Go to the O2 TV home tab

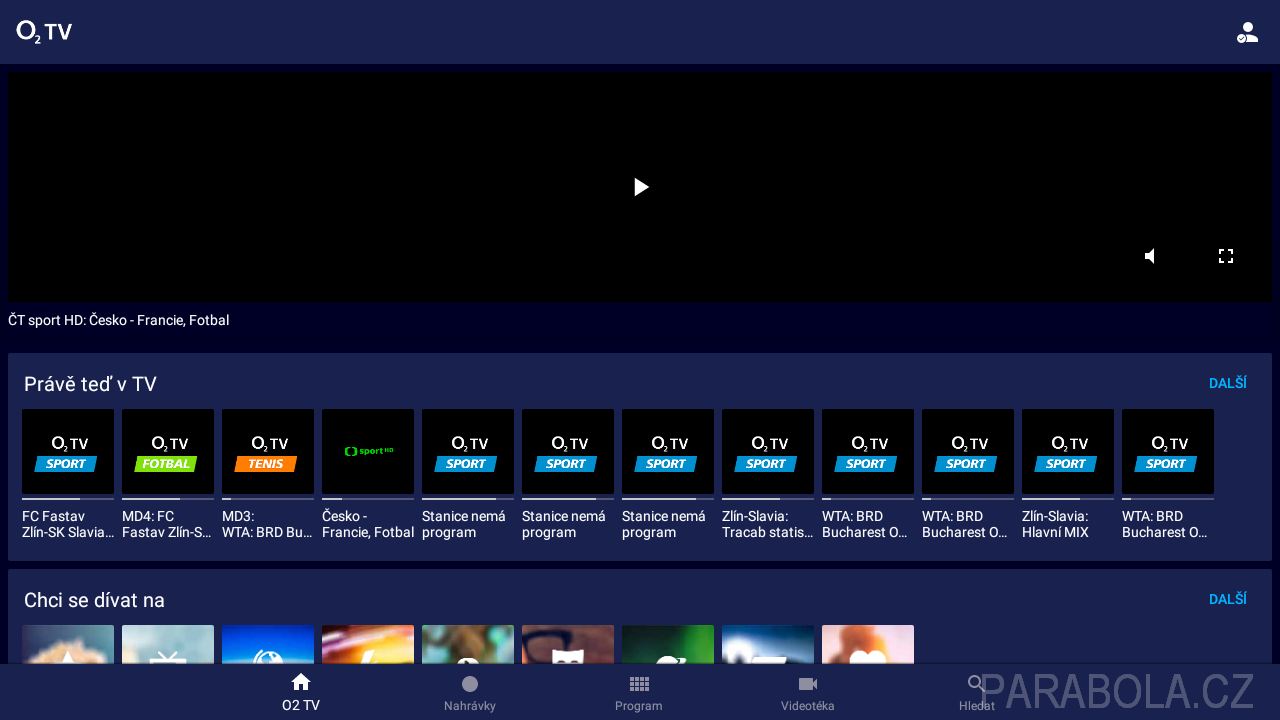[301, 692]
